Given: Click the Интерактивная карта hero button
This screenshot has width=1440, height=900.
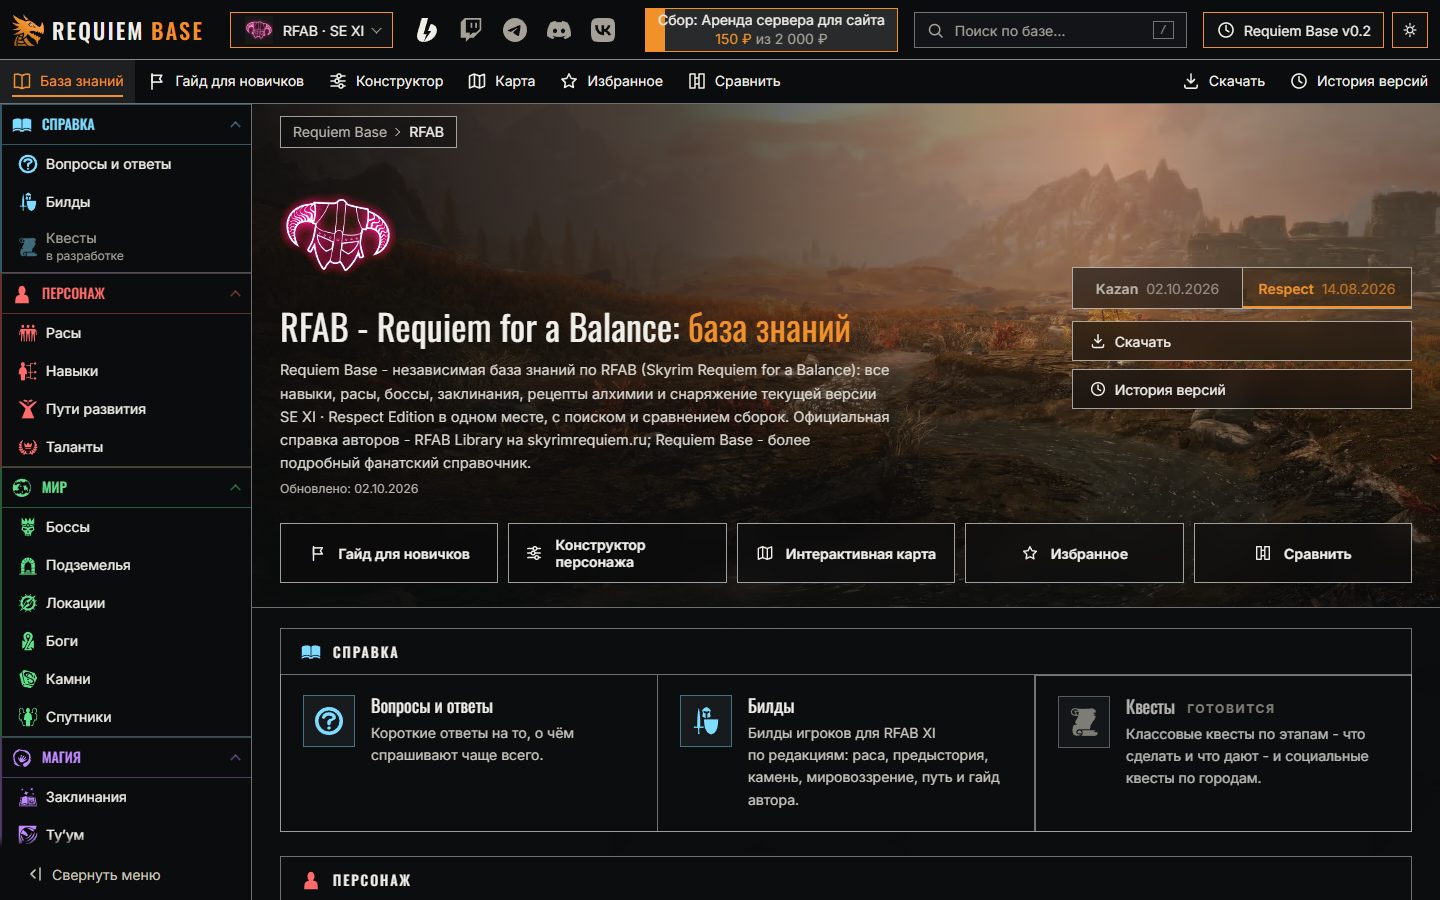Looking at the screenshot, I should (x=846, y=553).
